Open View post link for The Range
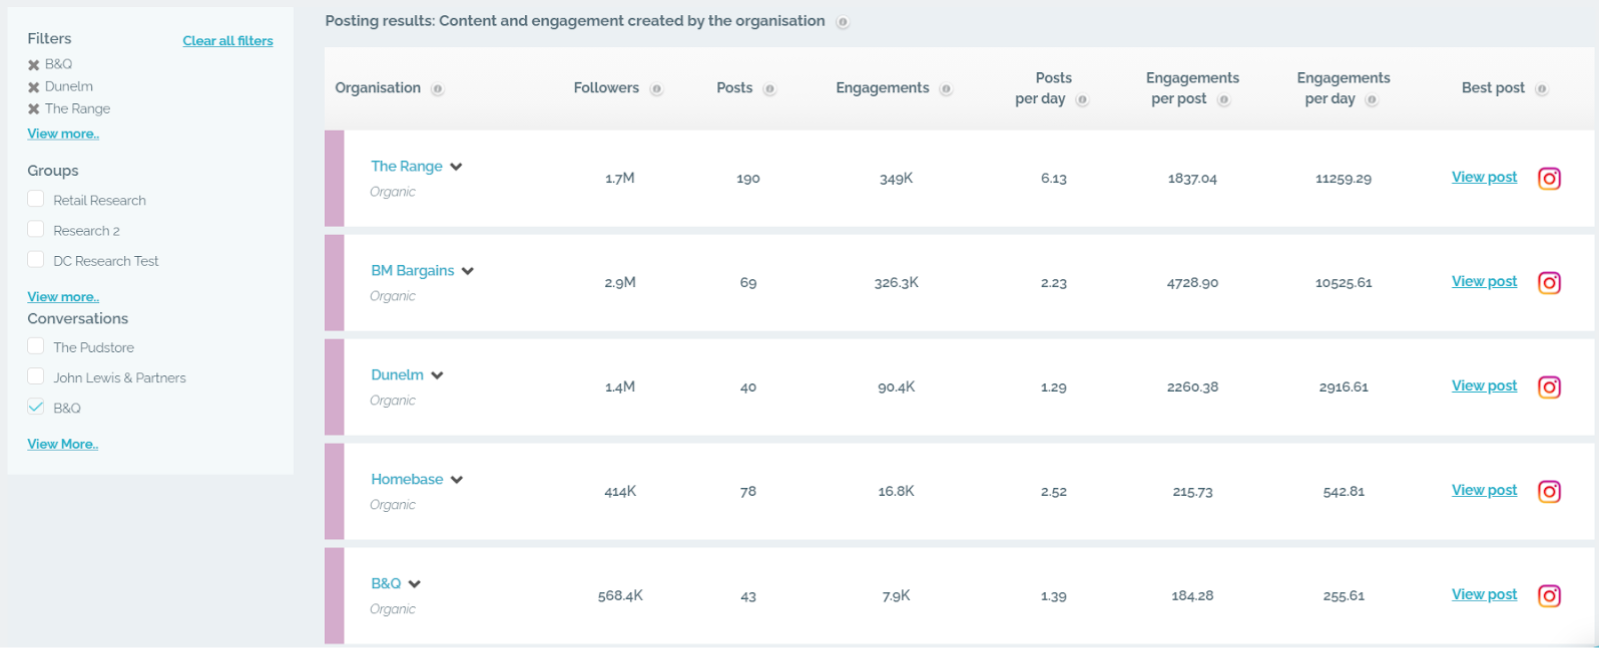 click(x=1484, y=177)
